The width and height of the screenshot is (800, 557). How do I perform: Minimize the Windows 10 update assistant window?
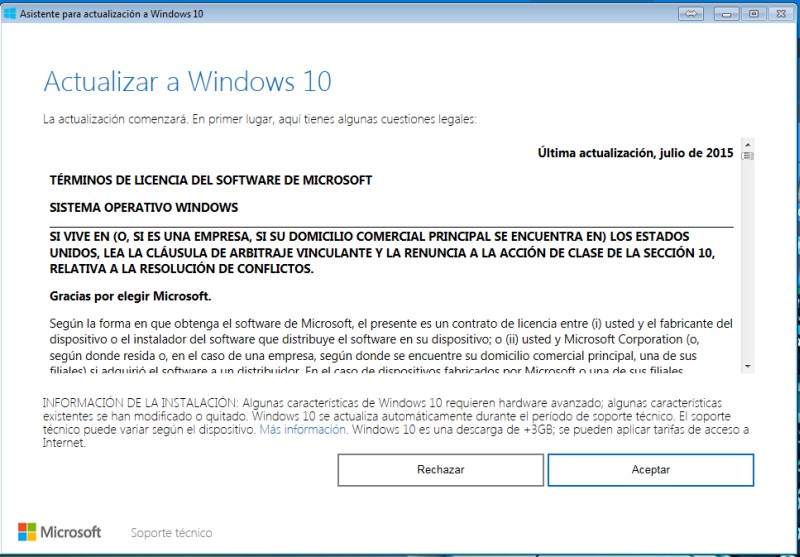point(727,13)
